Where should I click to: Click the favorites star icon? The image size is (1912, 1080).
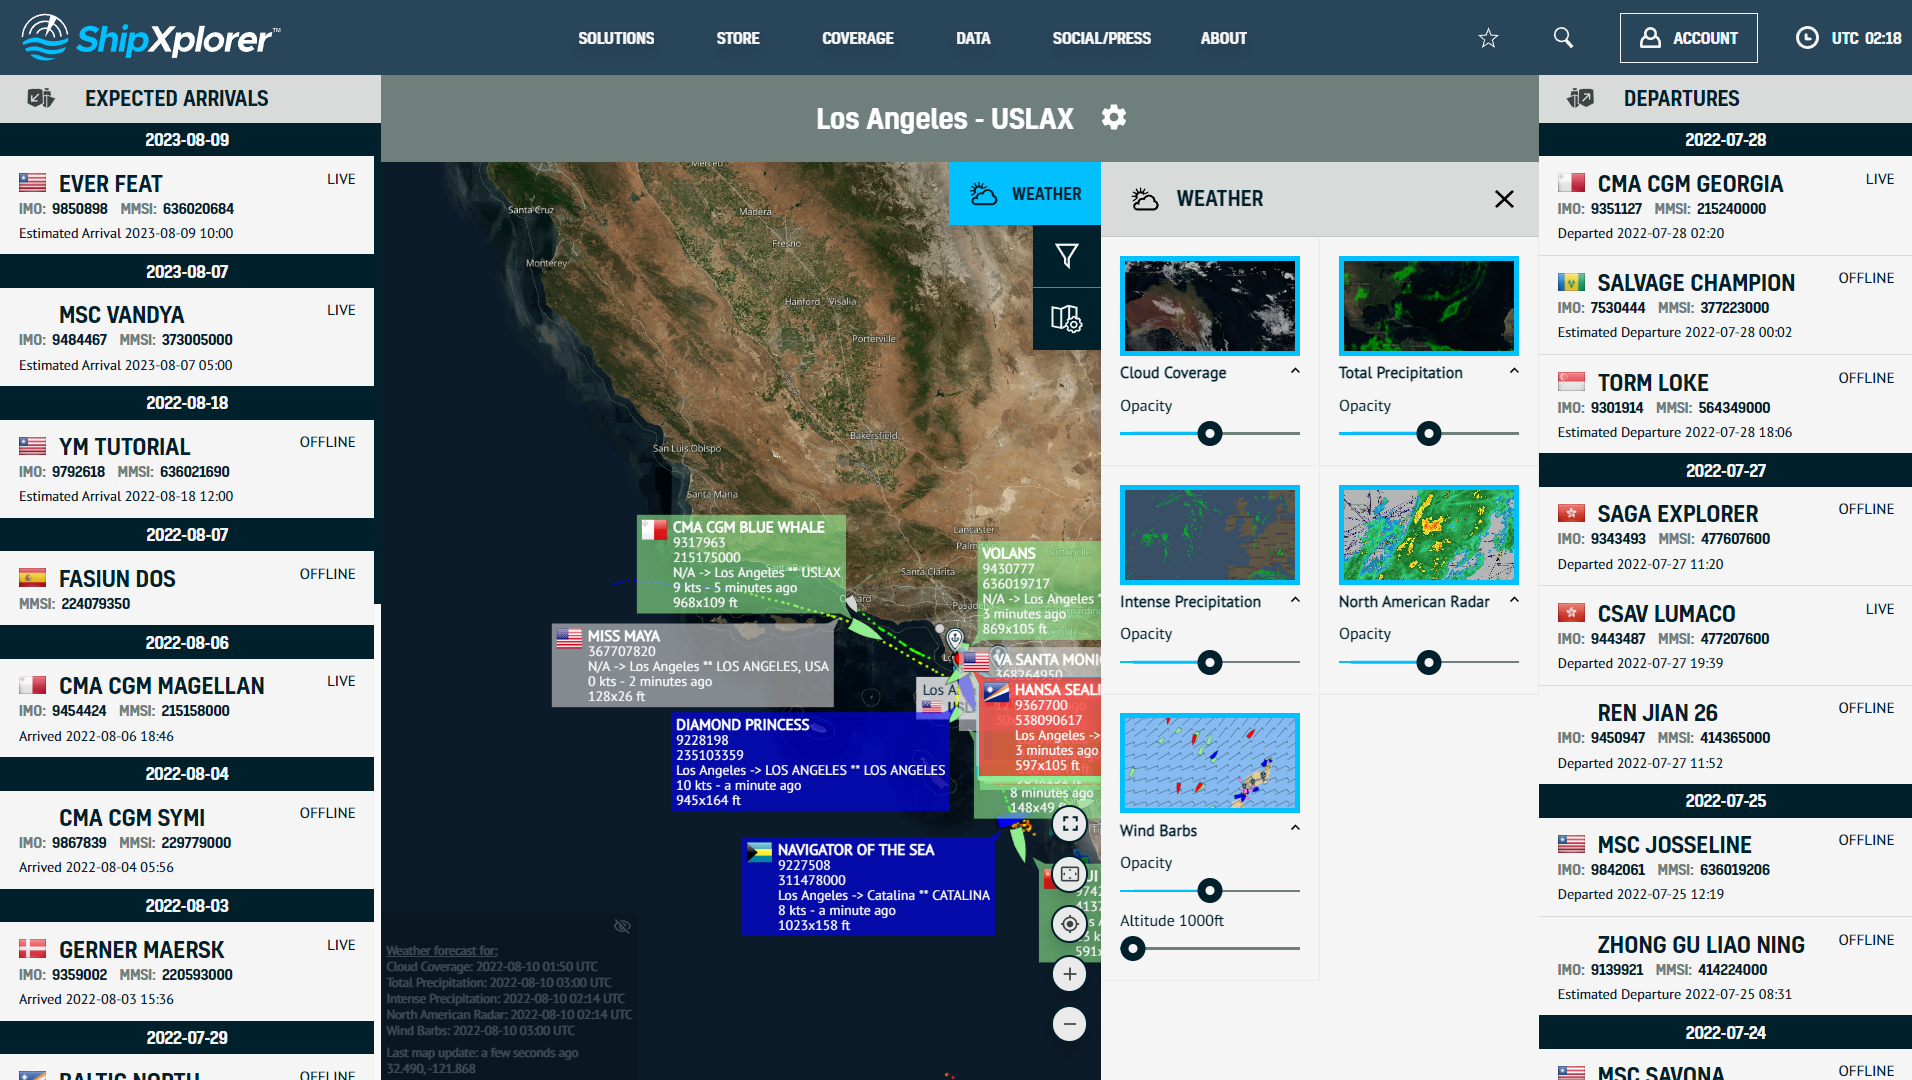coord(1488,38)
